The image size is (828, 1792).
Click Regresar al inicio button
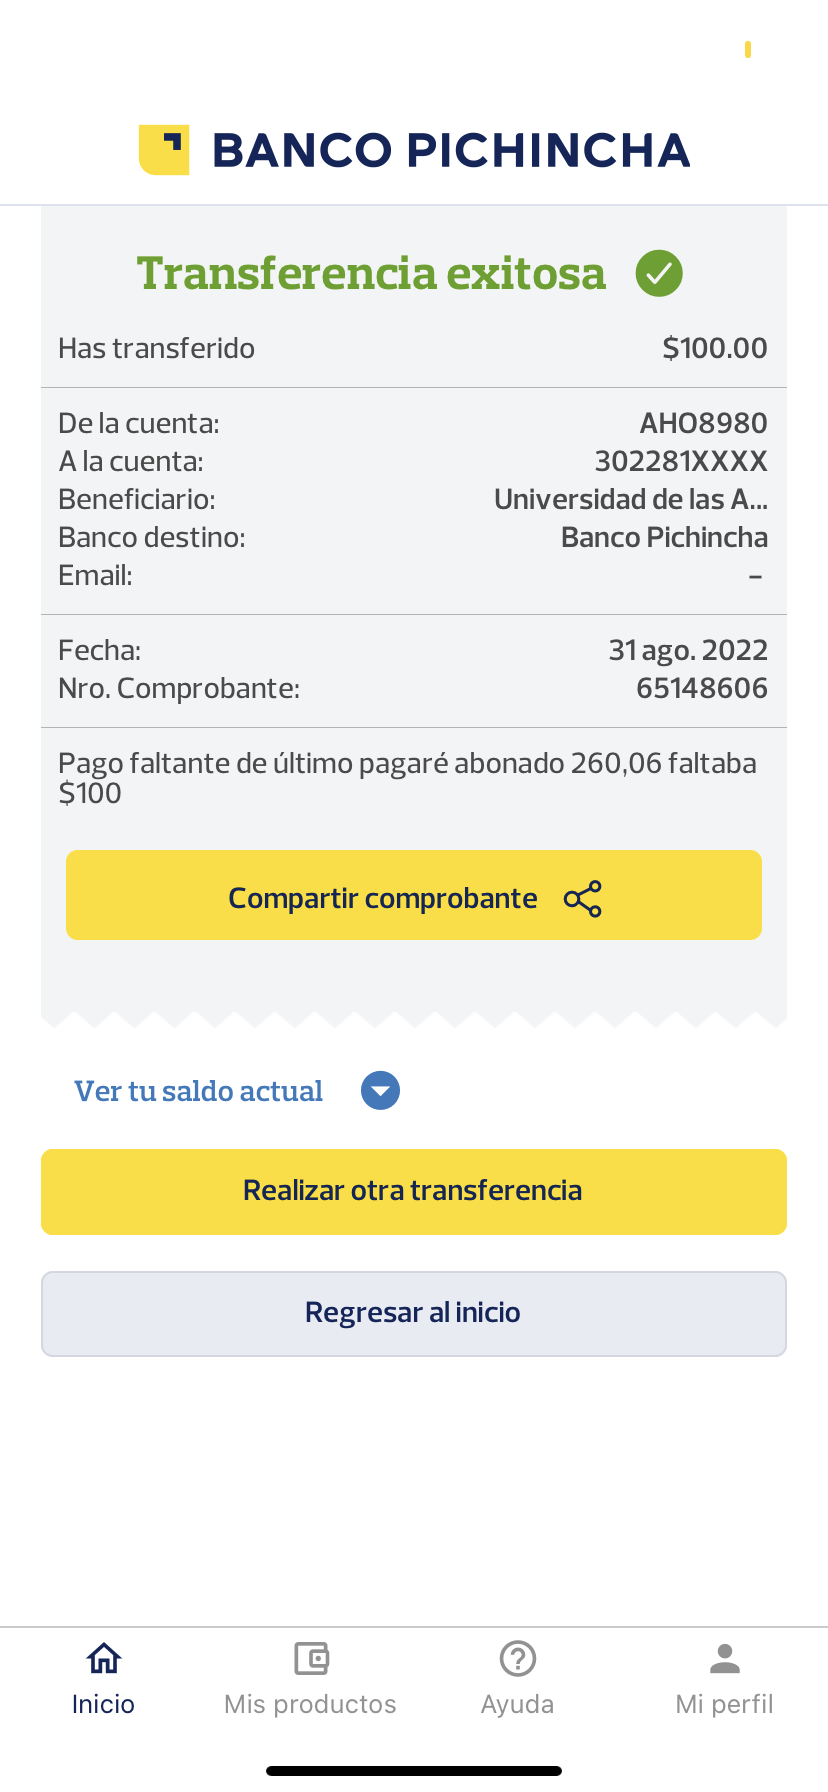[x=414, y=1314]
